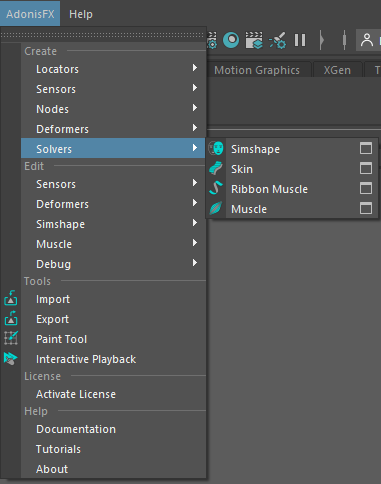
Task: Open Muscle solver option box
Action: [366, 208]
